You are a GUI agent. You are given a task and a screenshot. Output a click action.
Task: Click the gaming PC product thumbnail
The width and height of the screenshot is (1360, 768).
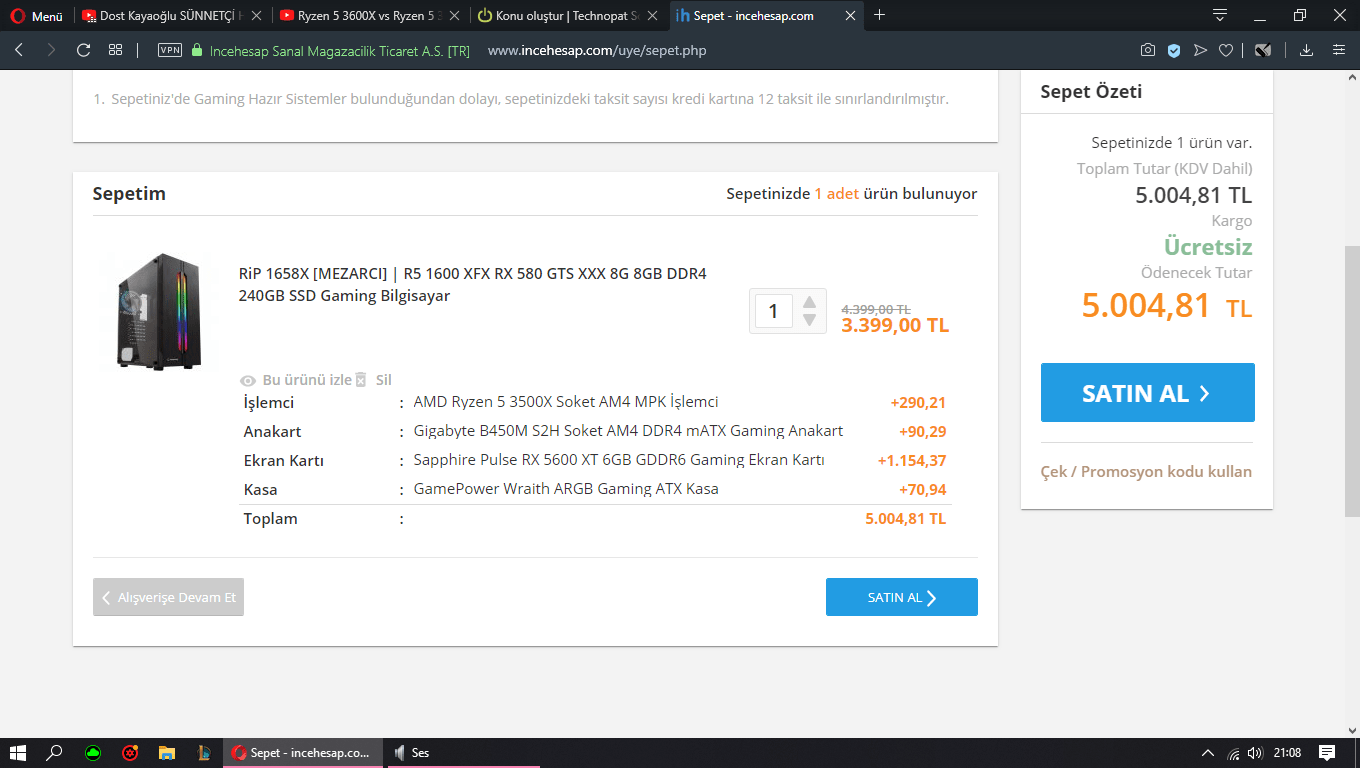[x=158, y=311]
